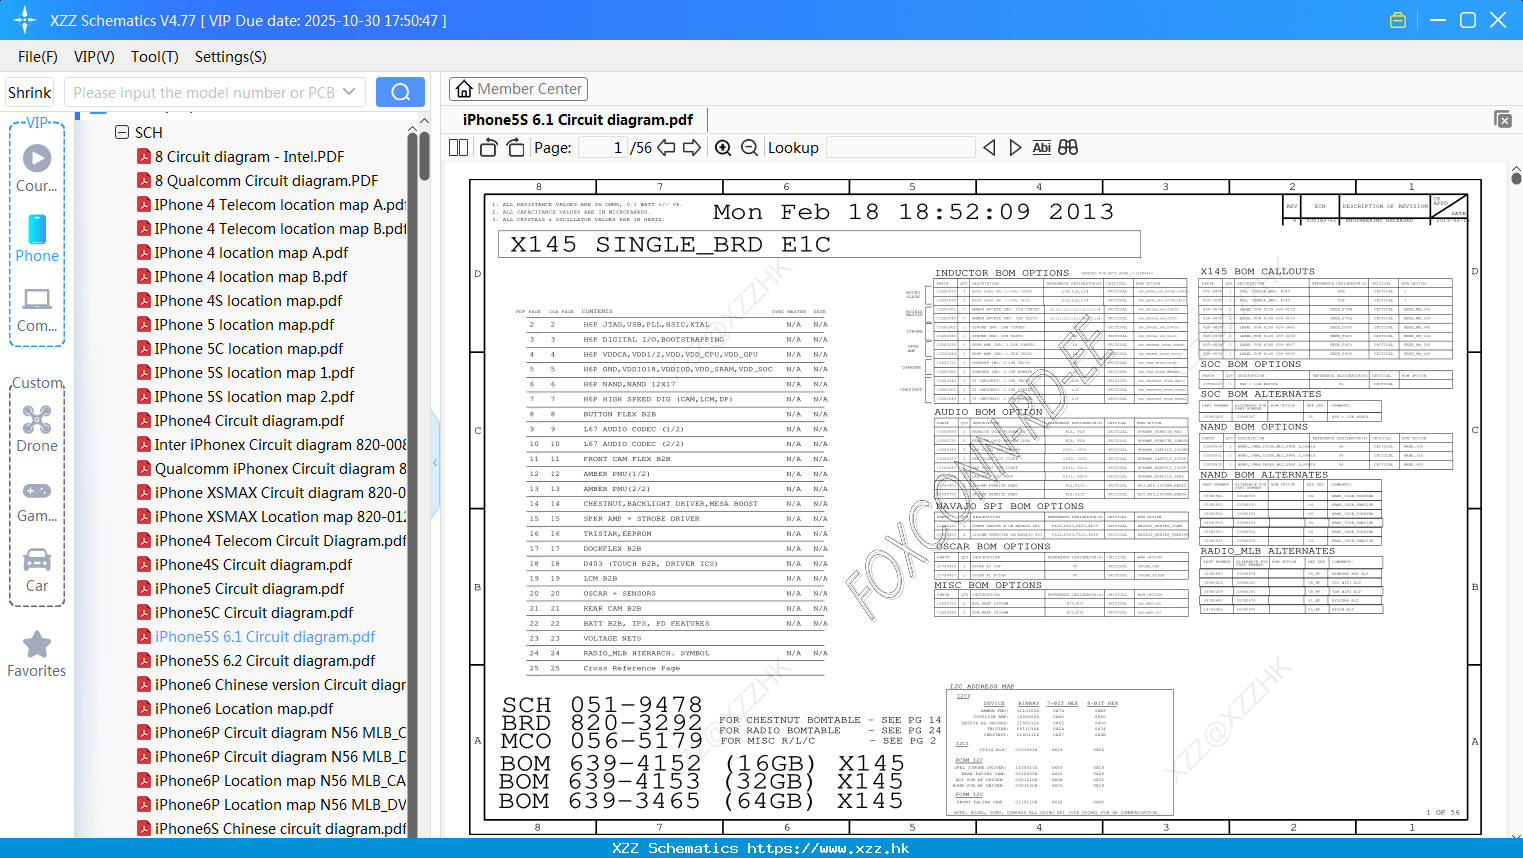Open iPhone5 Circuit diagram.pdf
Viewport: 1523px width, 858px height.
(x=249, y=588)
